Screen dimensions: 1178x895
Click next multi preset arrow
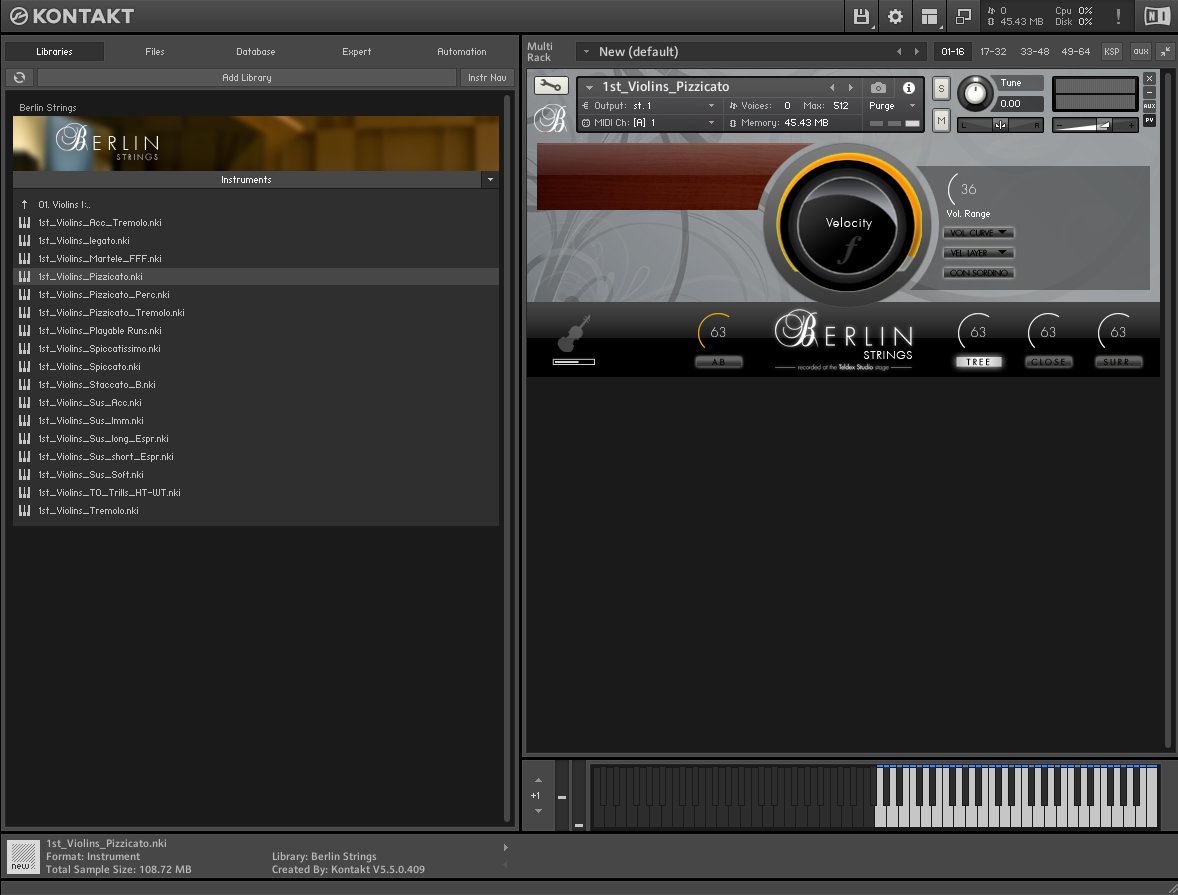[917, 52]
